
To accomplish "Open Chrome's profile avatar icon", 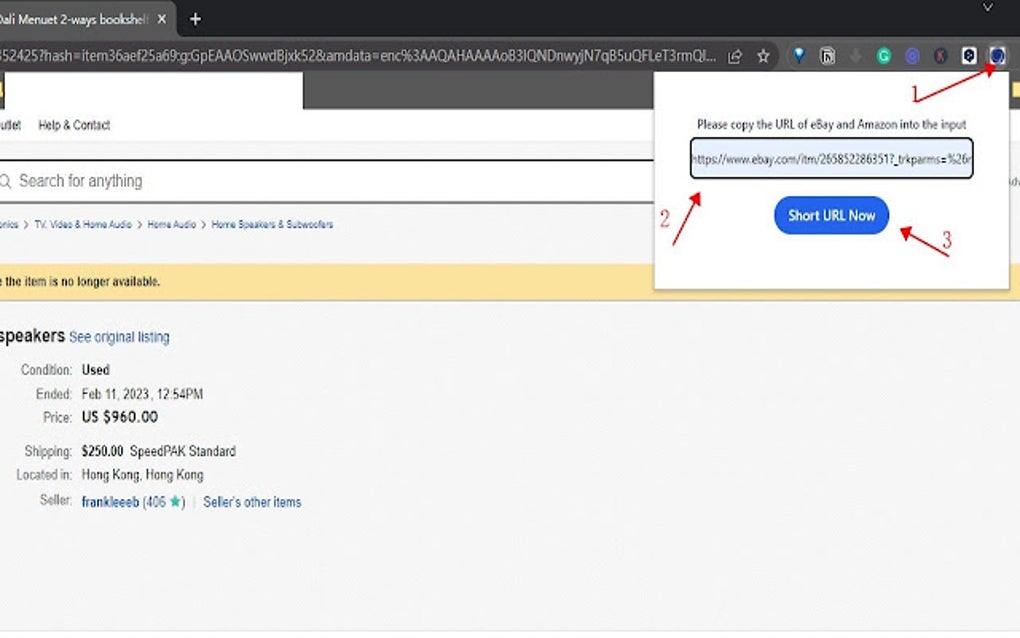I will click(x=940, y=55).
